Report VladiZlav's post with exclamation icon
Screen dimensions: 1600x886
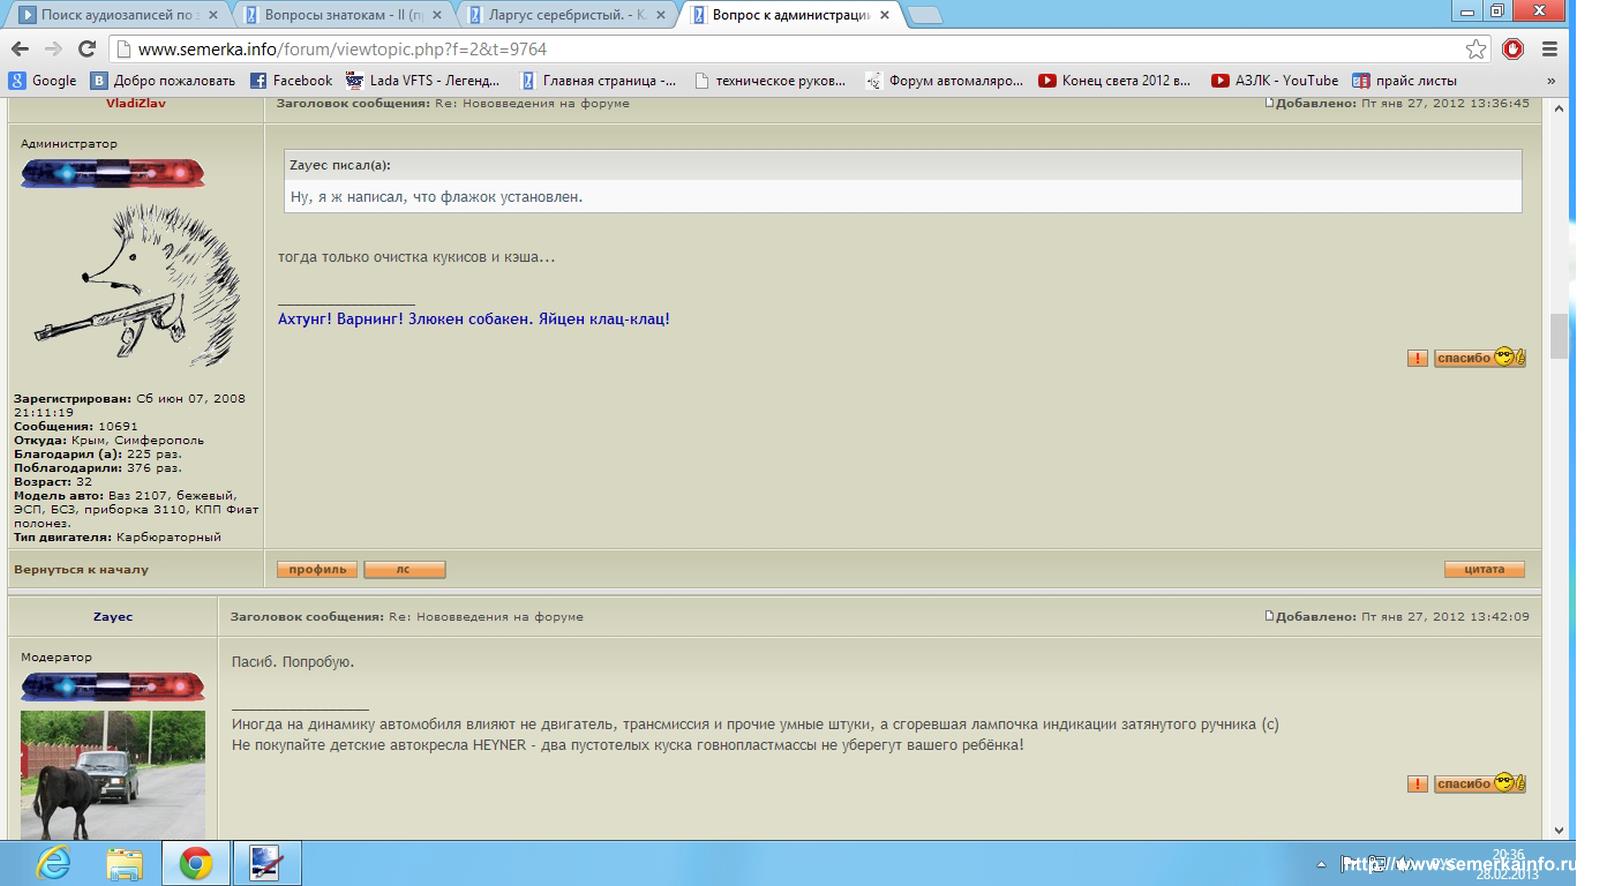point(1417,358)
